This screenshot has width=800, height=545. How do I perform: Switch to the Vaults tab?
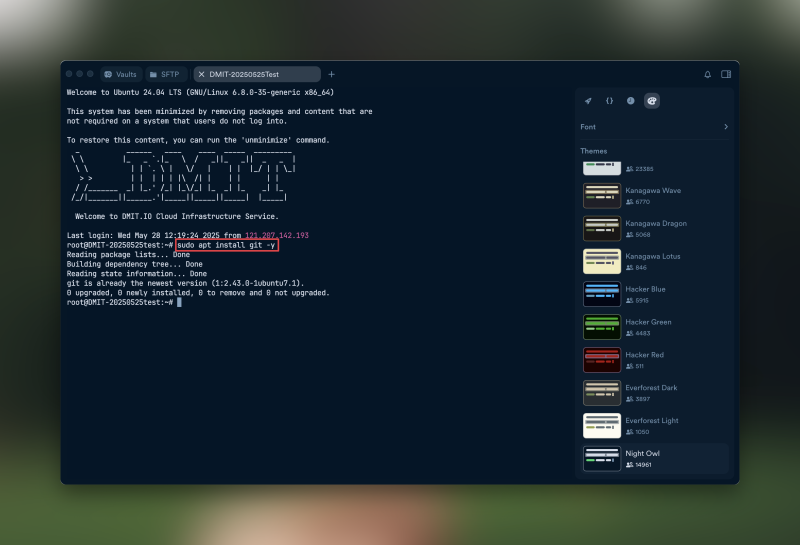tap(120, 74)
